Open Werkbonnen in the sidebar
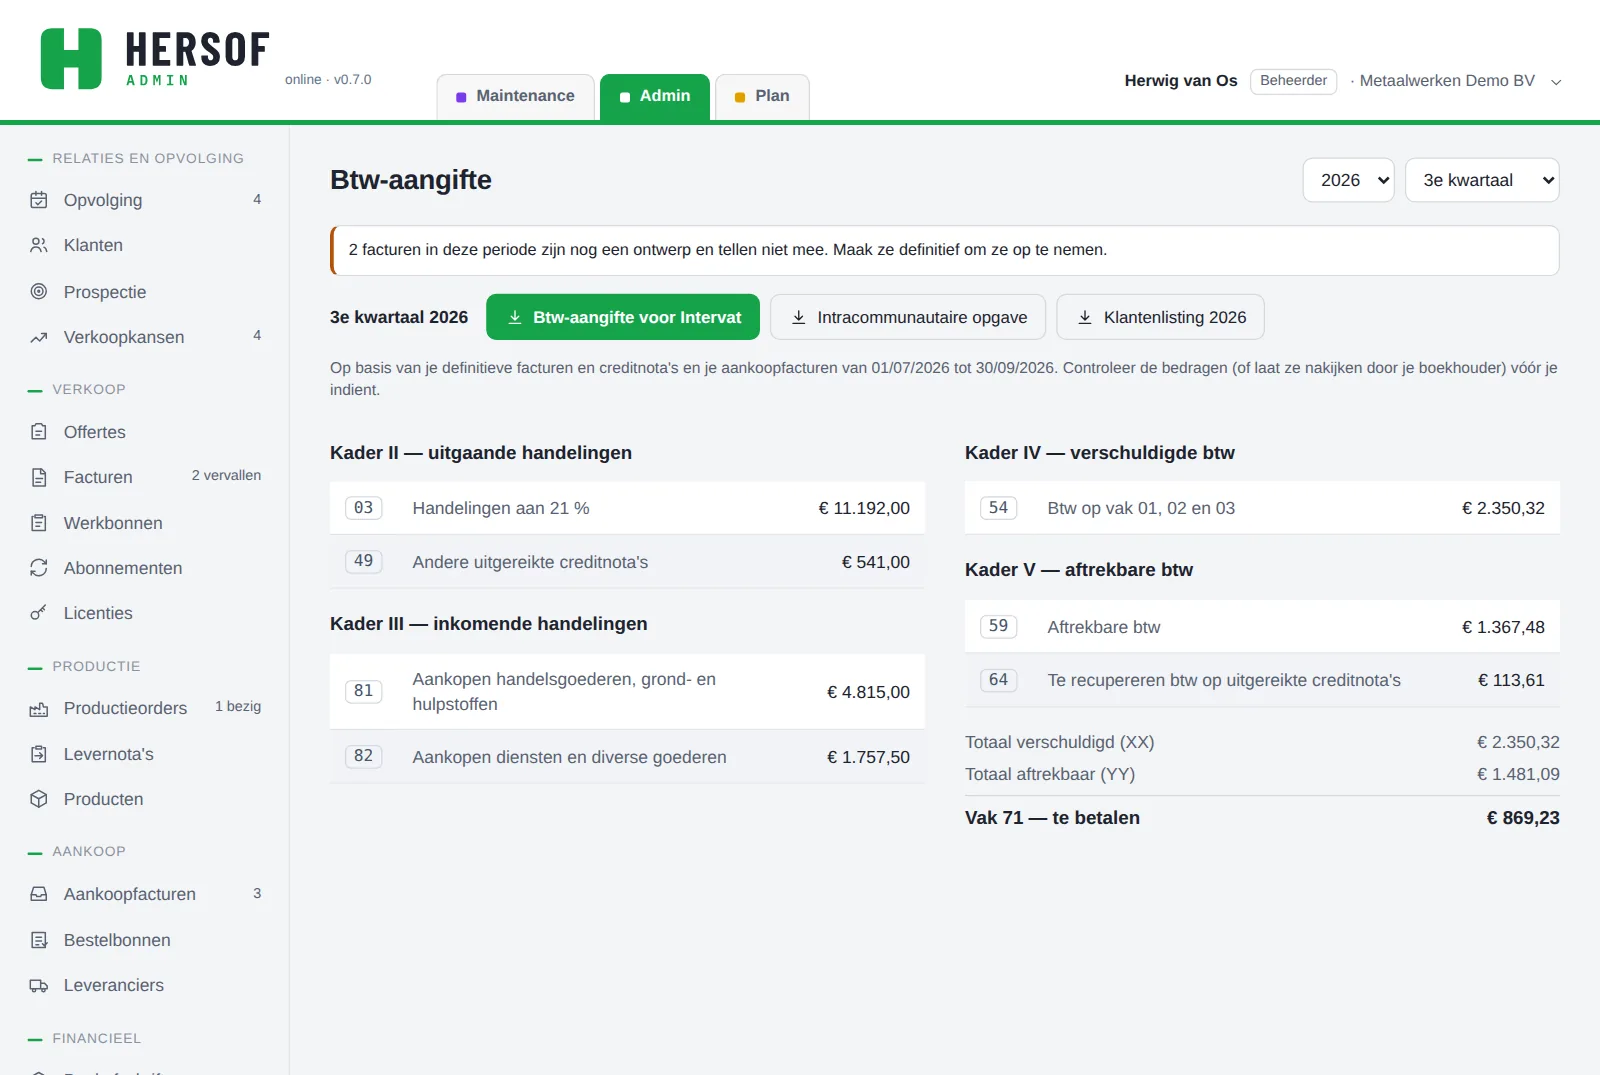Viewport: 1600px width, 1075px height. click(145, 523)
